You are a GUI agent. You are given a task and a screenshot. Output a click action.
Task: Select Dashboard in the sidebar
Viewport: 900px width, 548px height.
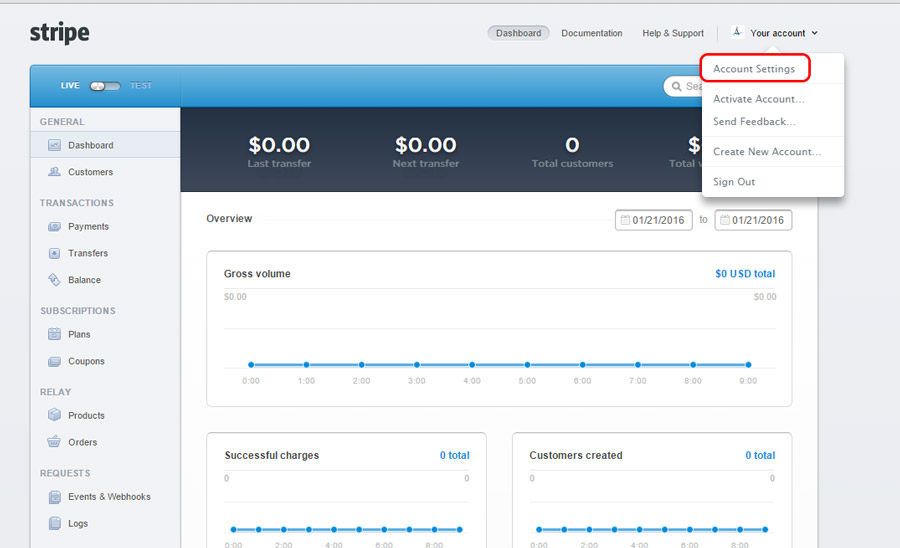(90, 145)
